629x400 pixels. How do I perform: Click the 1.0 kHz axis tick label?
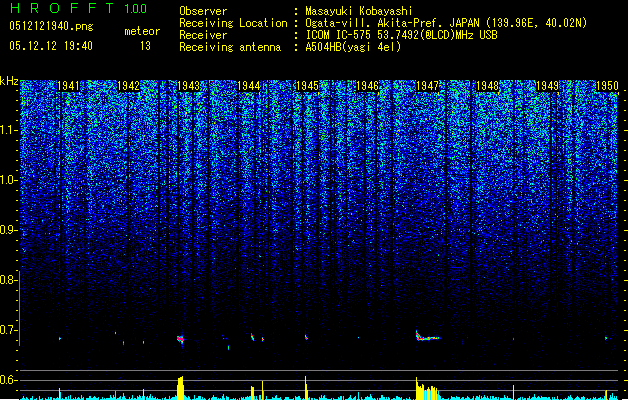click(9, 180)
